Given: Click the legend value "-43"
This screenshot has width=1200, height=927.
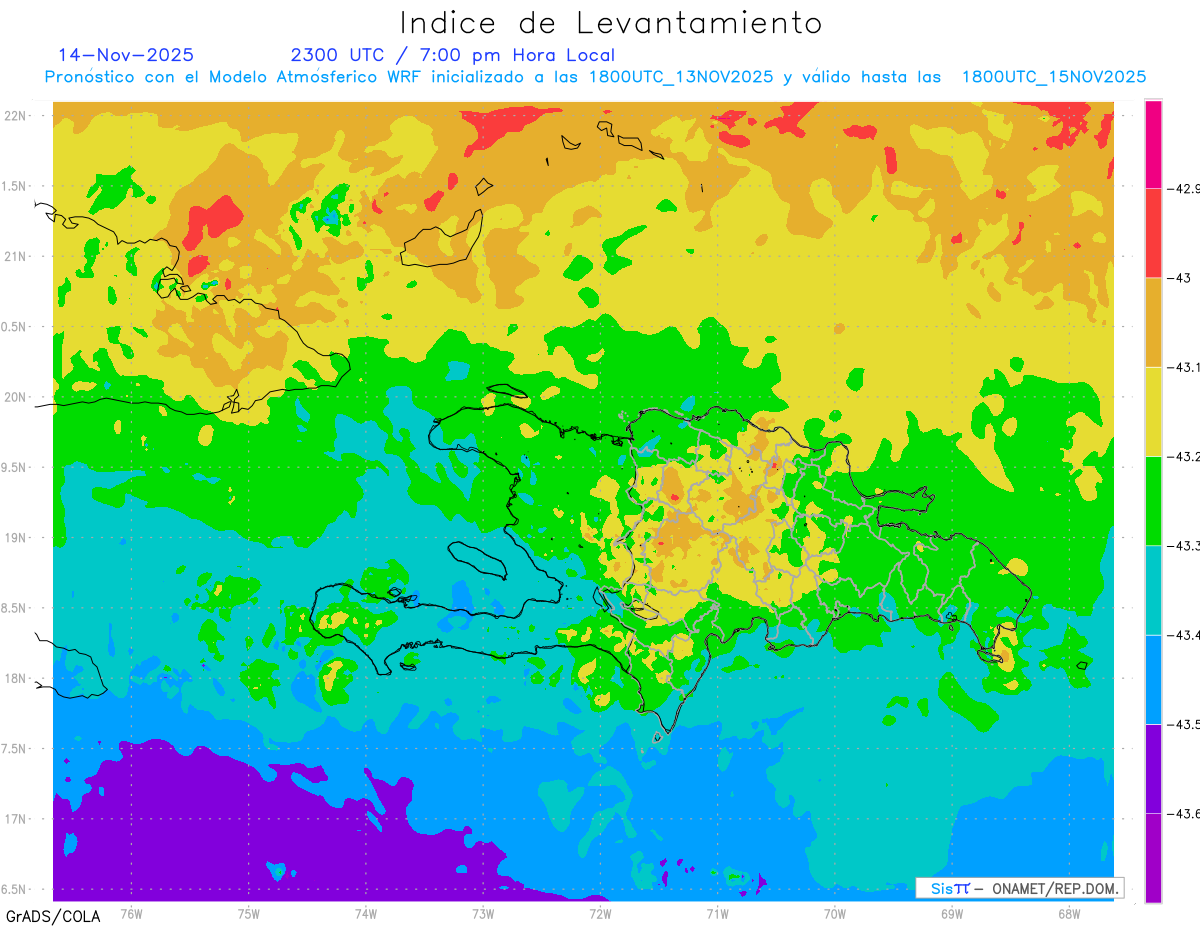Looking at the screenshot, I should tap(1177, 278).
